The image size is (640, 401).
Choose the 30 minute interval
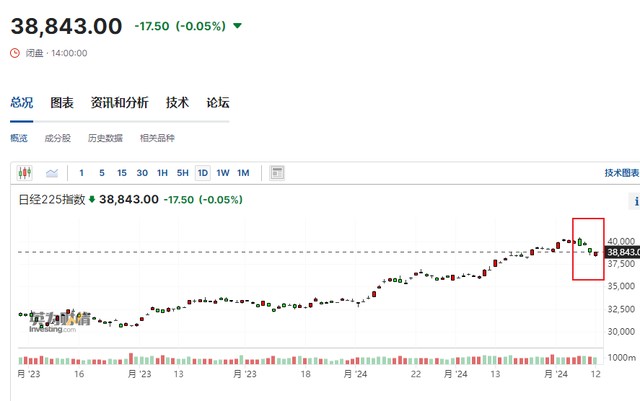point(142,173)
